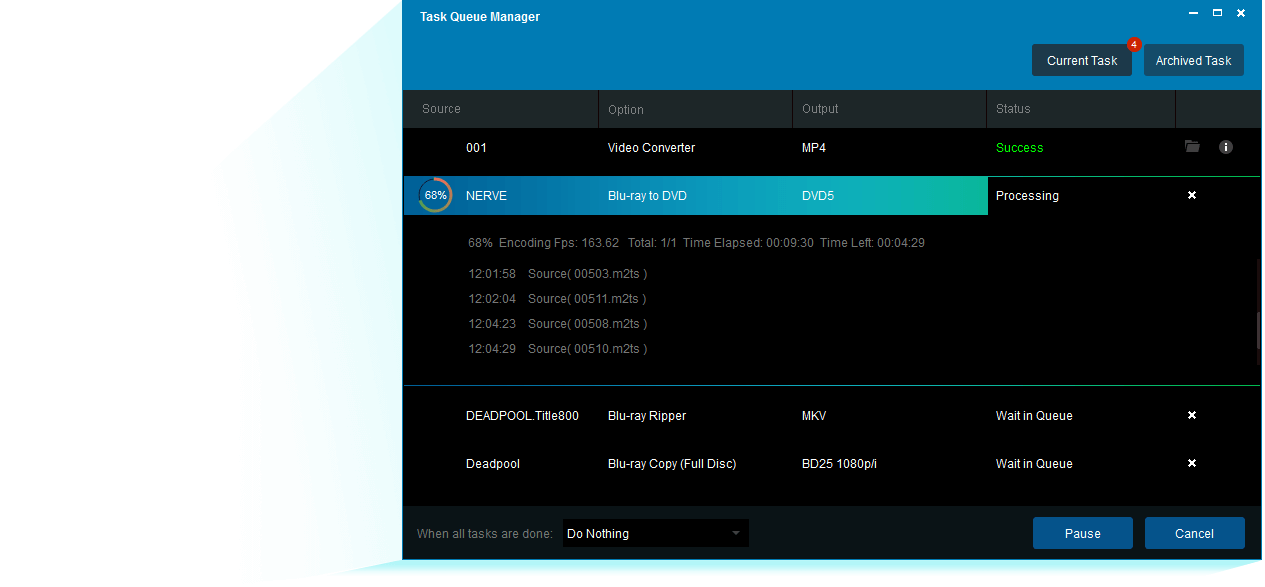Image resolution: width=1265 pixels, height=587 pixels.
Task: Select the NERVE task name
Action: (x=486, y=196)
